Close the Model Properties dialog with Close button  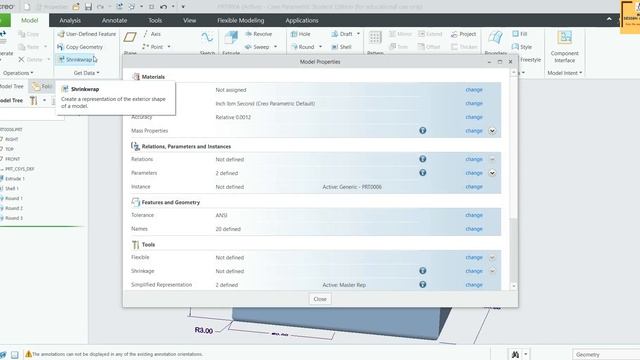tap(320, 299)
